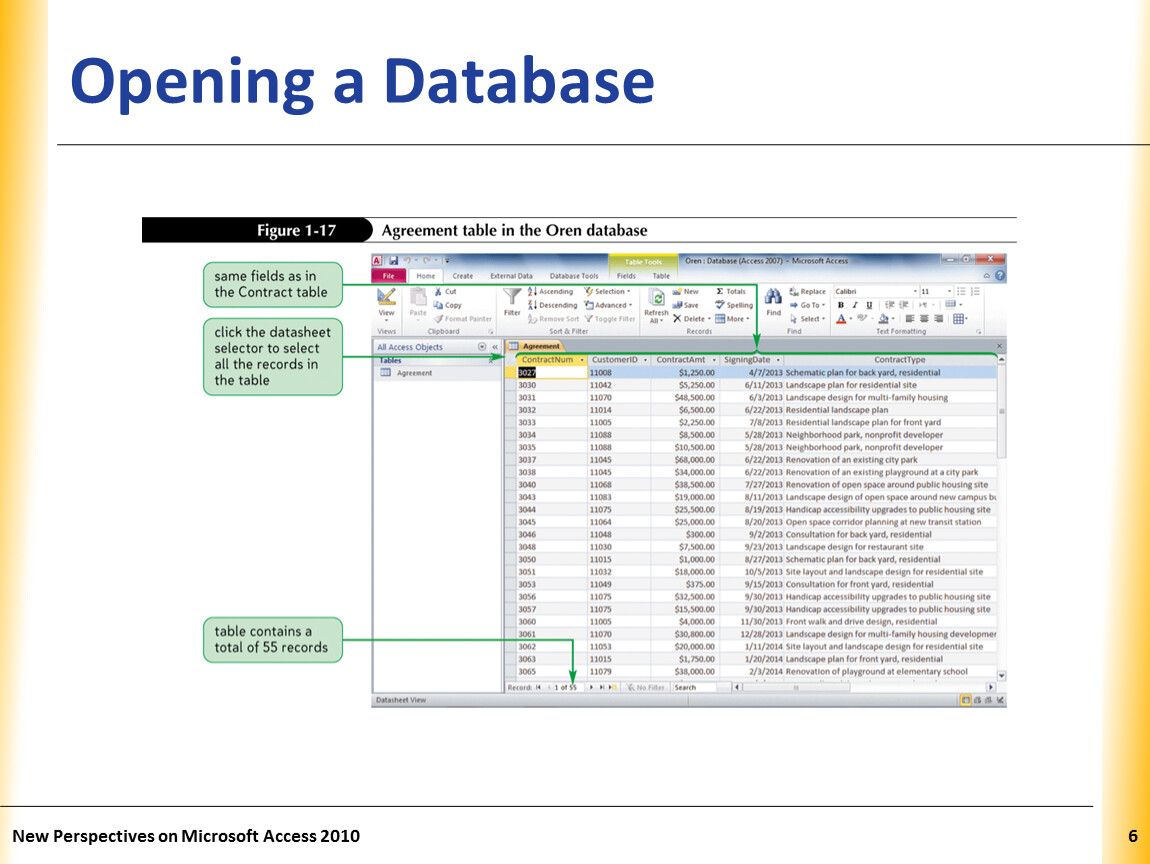Click the Save record button
Image resolution: width=1150 pixels, height=864 pixels.
coord(686,305)
